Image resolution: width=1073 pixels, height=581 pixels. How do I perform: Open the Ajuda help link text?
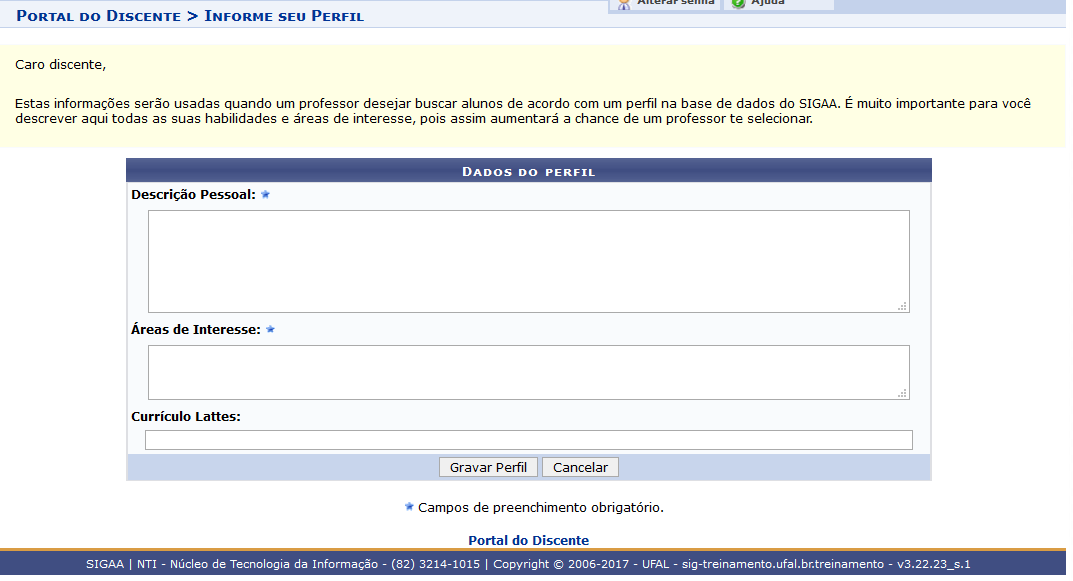(768, 3)
